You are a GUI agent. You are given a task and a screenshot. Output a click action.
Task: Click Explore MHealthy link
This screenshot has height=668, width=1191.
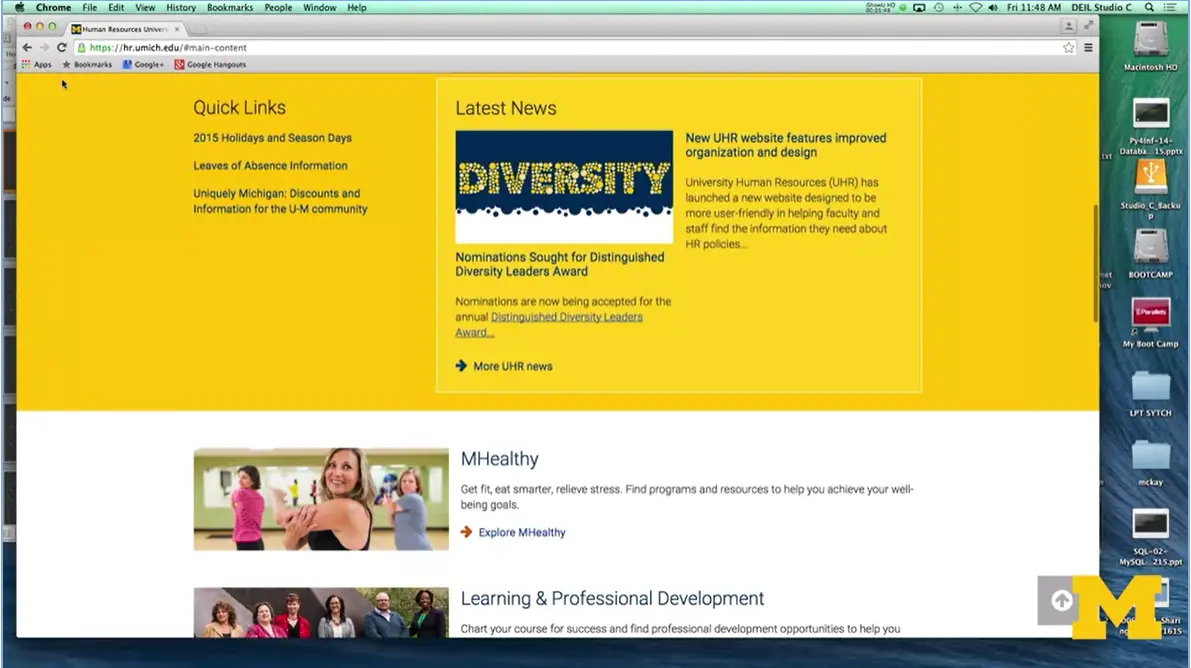521,532
